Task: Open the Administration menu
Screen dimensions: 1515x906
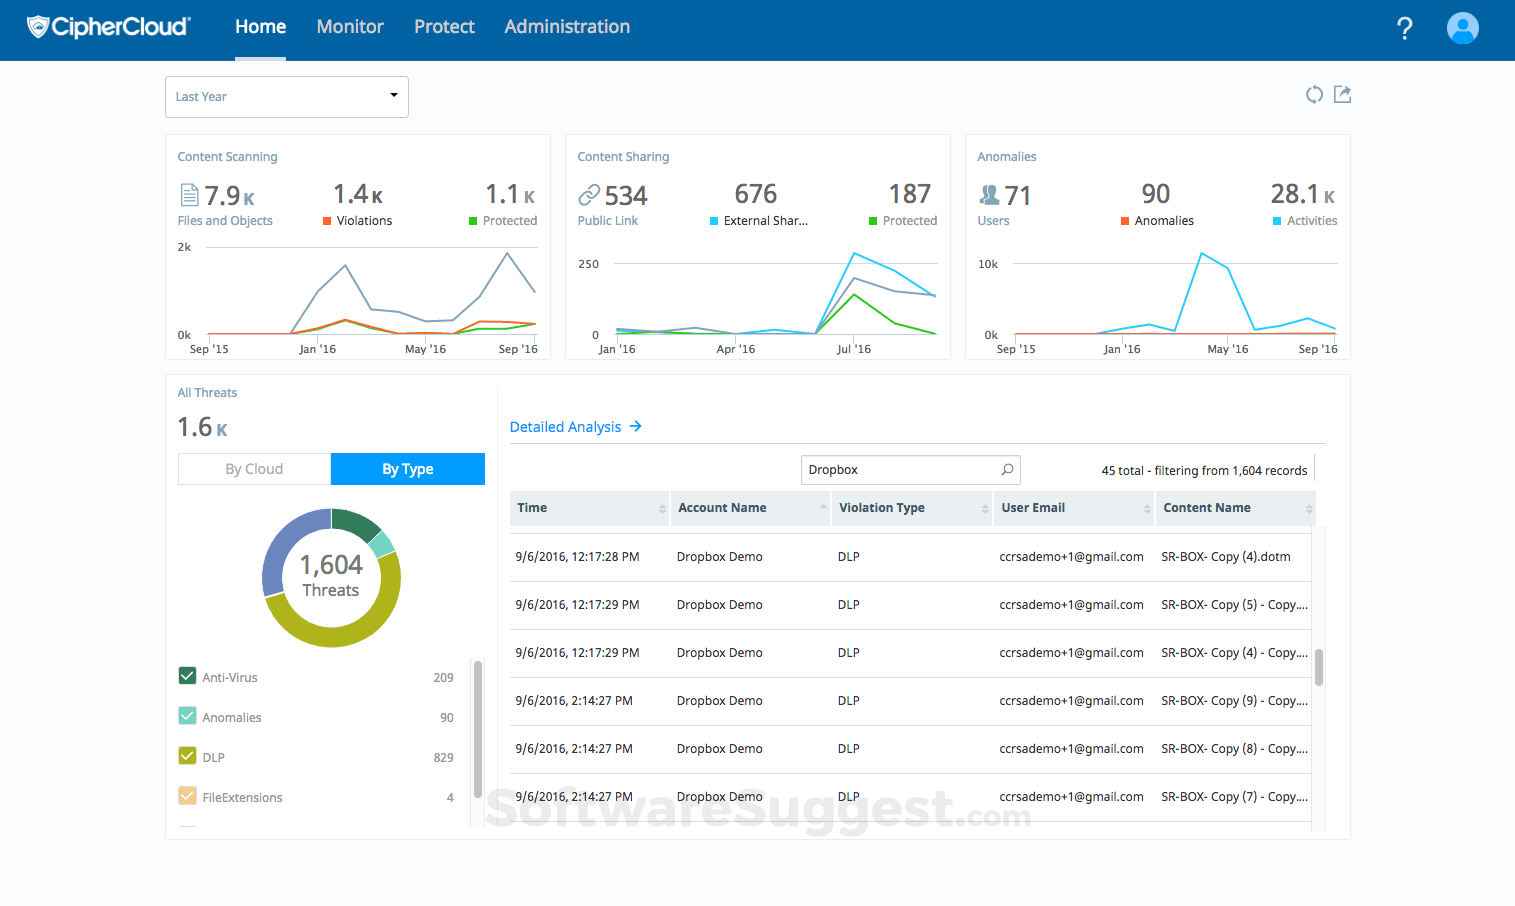Action: coord(567,27)
